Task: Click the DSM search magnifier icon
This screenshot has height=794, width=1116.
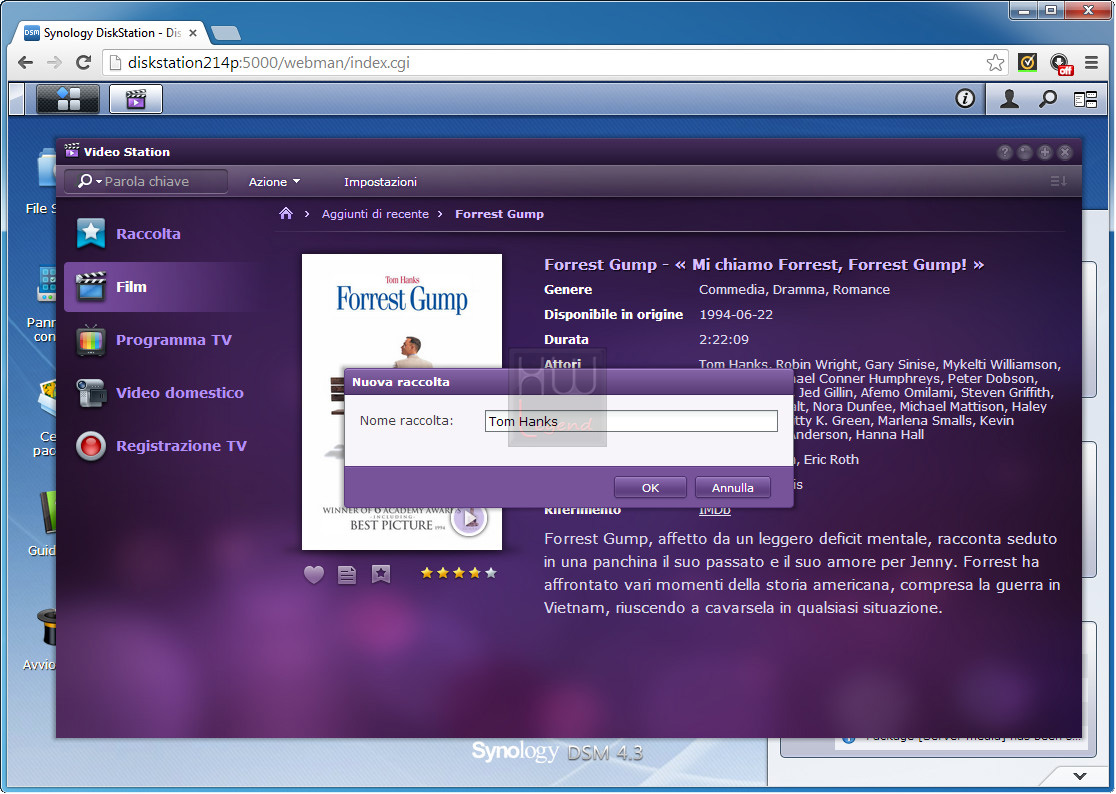Action: click(1047, 99)
